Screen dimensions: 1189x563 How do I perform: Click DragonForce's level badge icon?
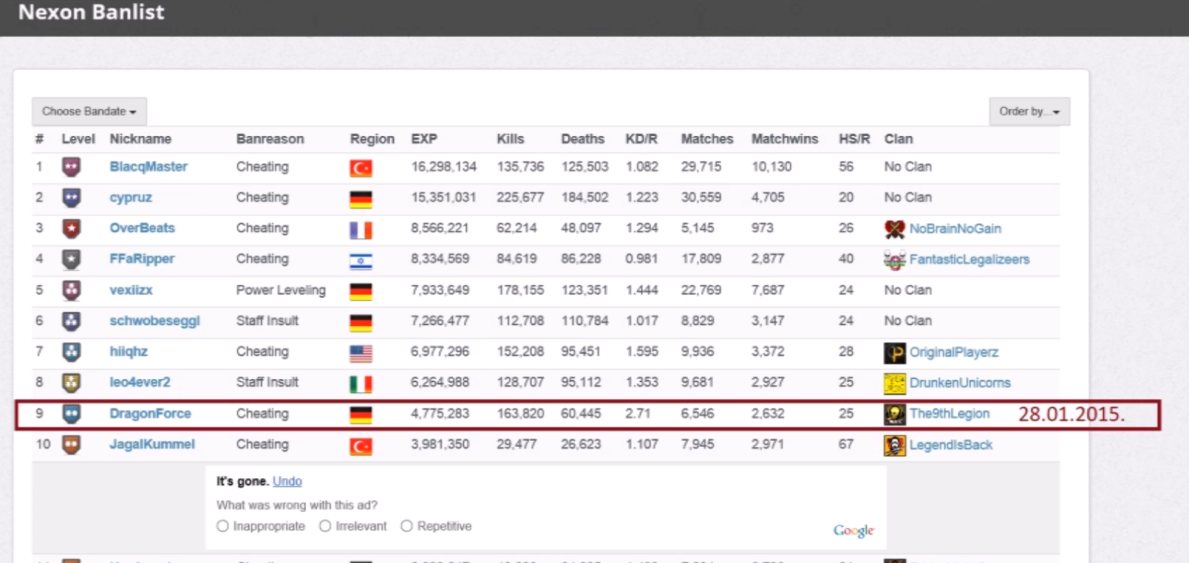pyautogui.click(x=71, y=414)
